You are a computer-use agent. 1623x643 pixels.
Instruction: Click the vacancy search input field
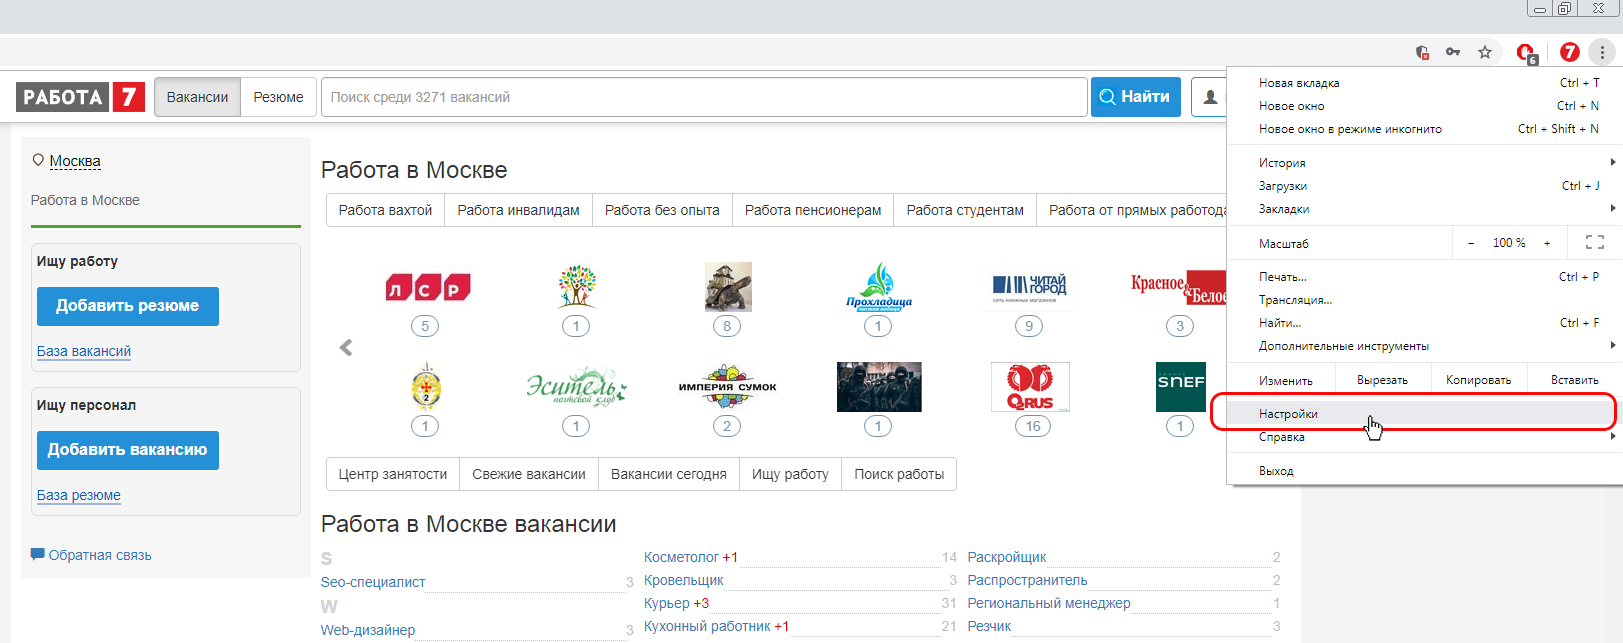704,97
